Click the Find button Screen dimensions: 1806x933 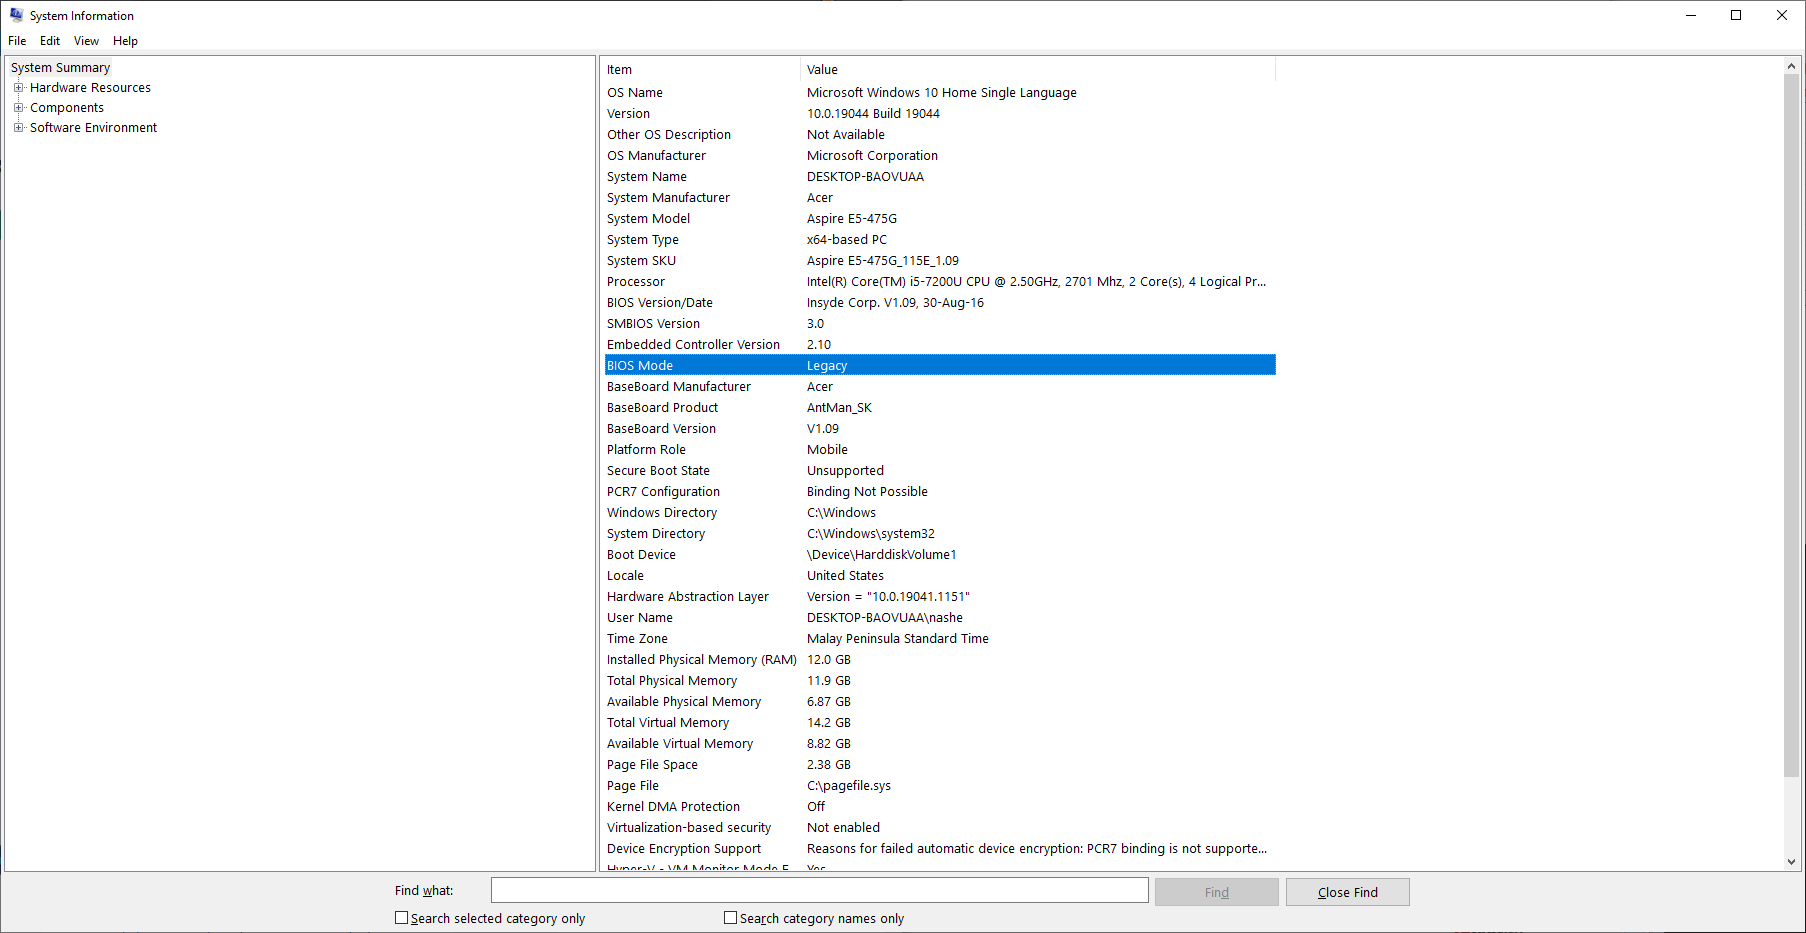pyautogui.click(x=1216, y=892)
